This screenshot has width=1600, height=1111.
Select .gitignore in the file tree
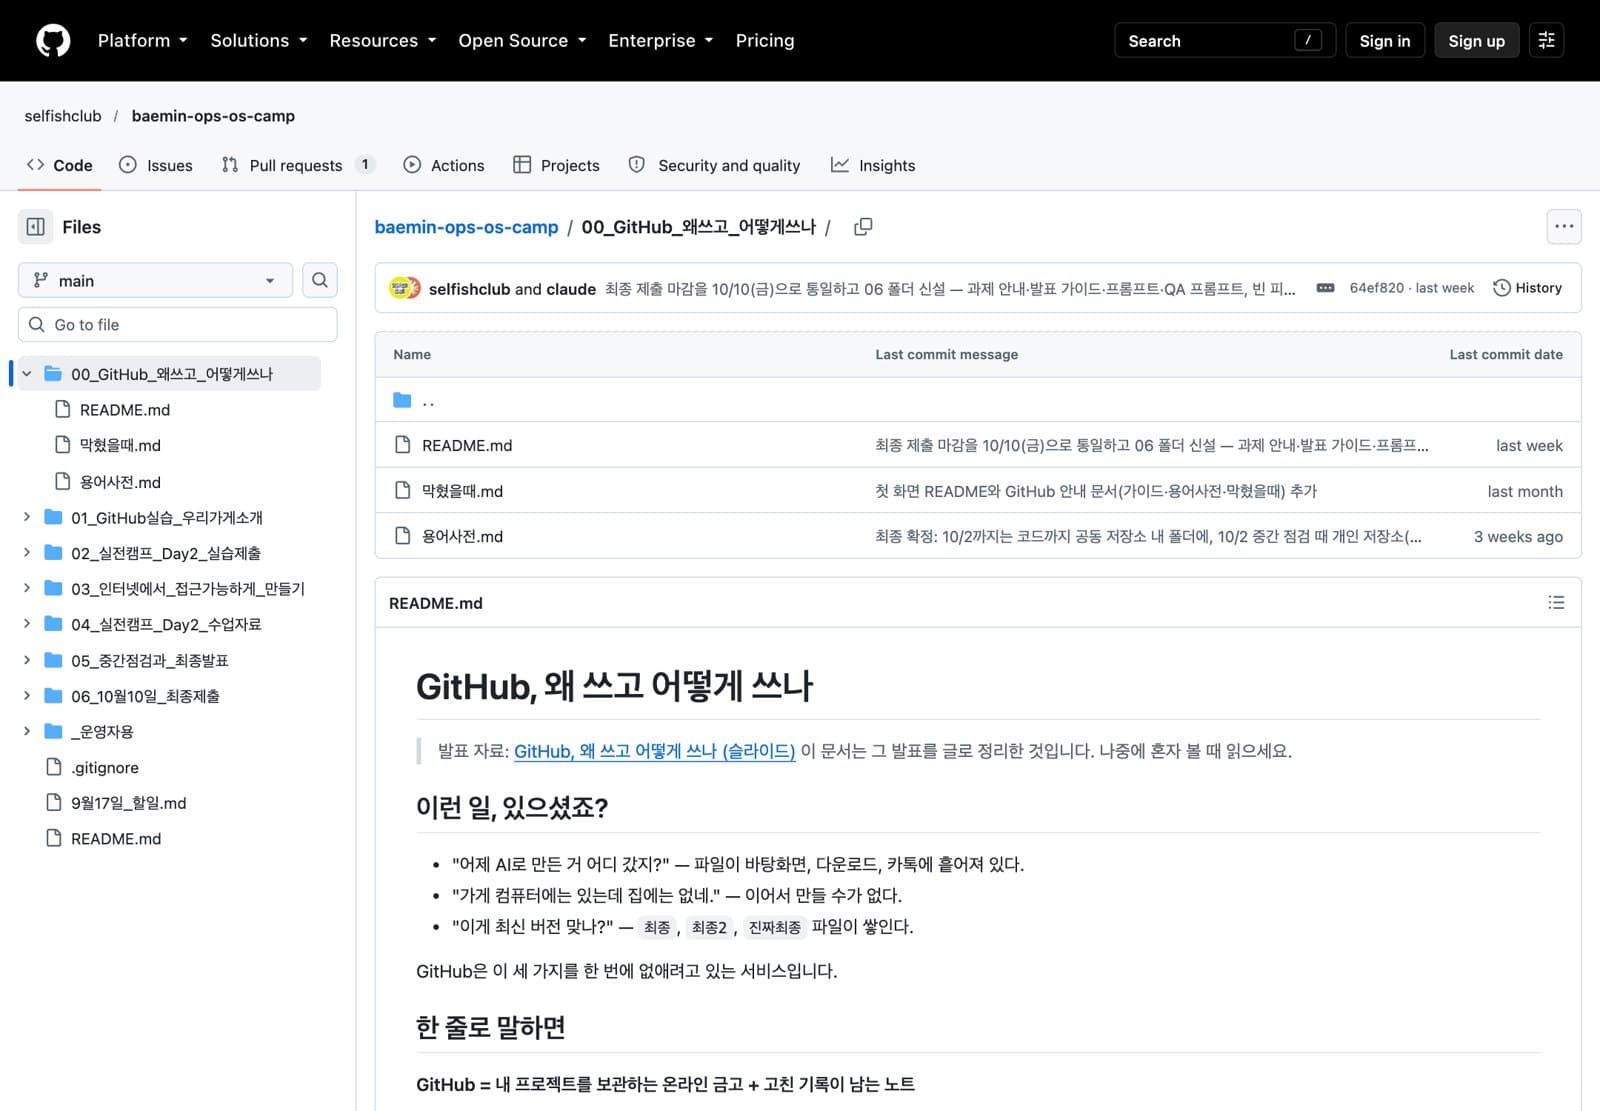[x=105, y=768]
